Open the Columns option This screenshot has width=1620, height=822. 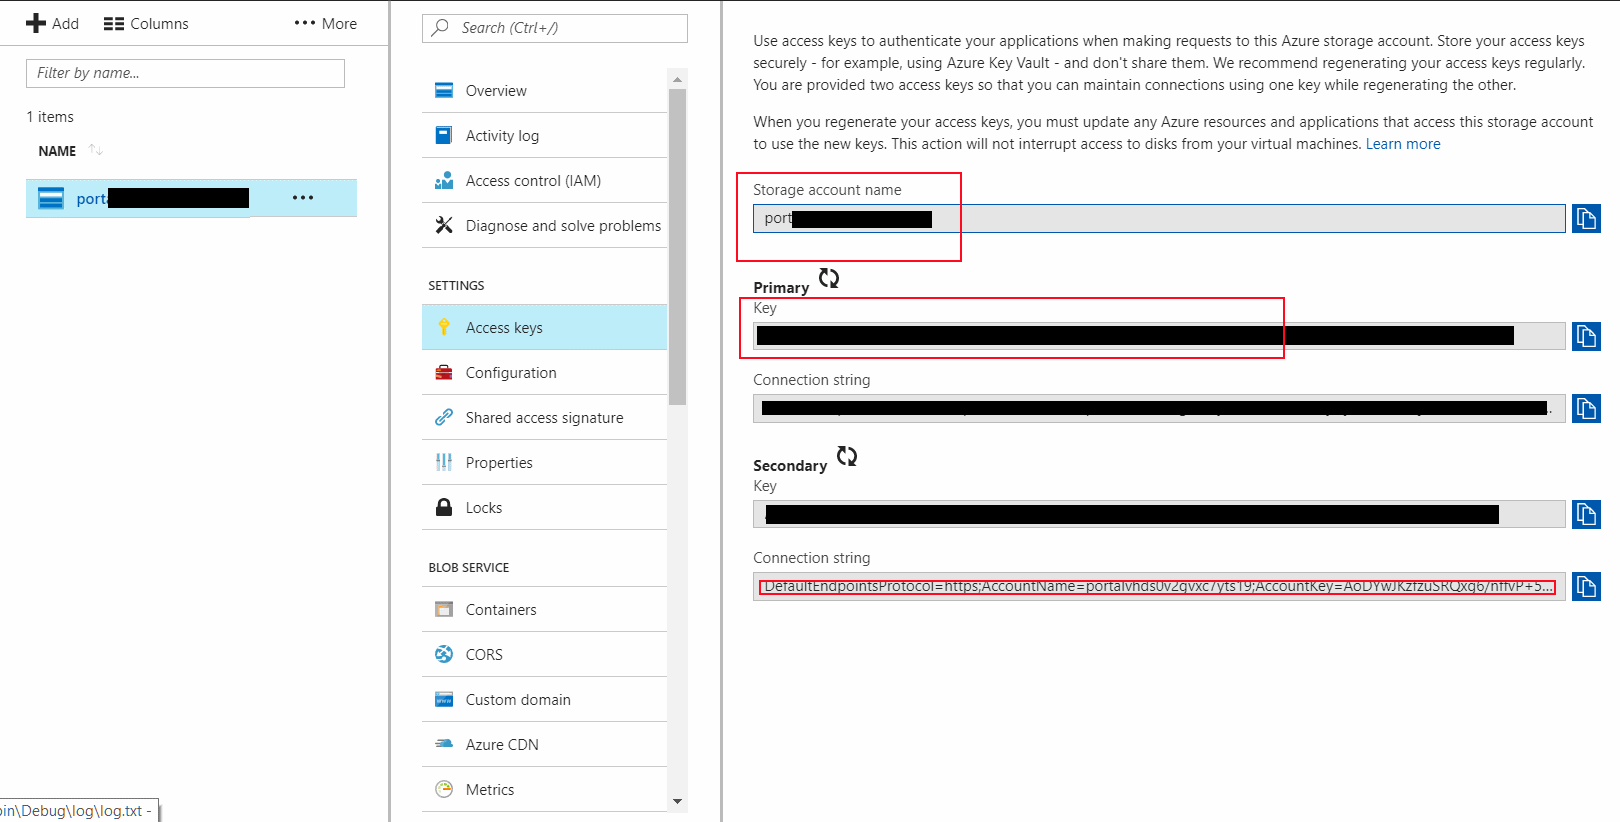click(x=146, y=23)
